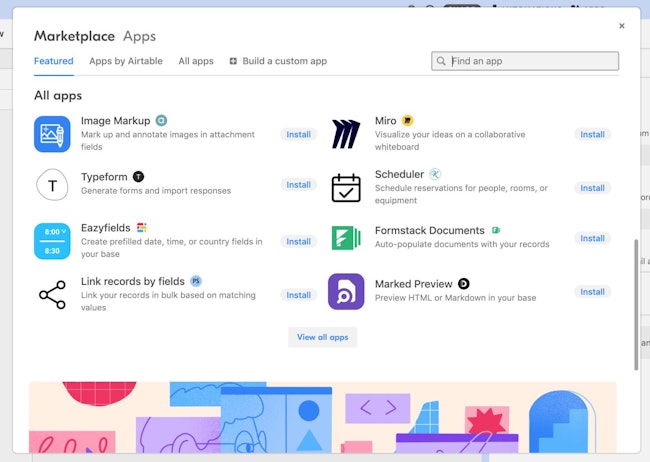Click the illustrated banner image

323,417
